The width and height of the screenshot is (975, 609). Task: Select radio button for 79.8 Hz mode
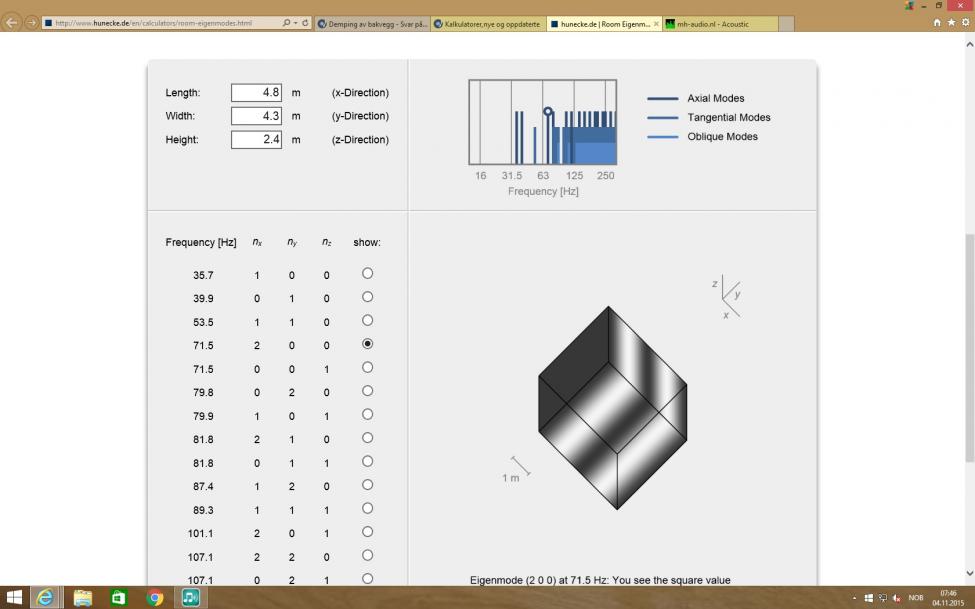367,391
